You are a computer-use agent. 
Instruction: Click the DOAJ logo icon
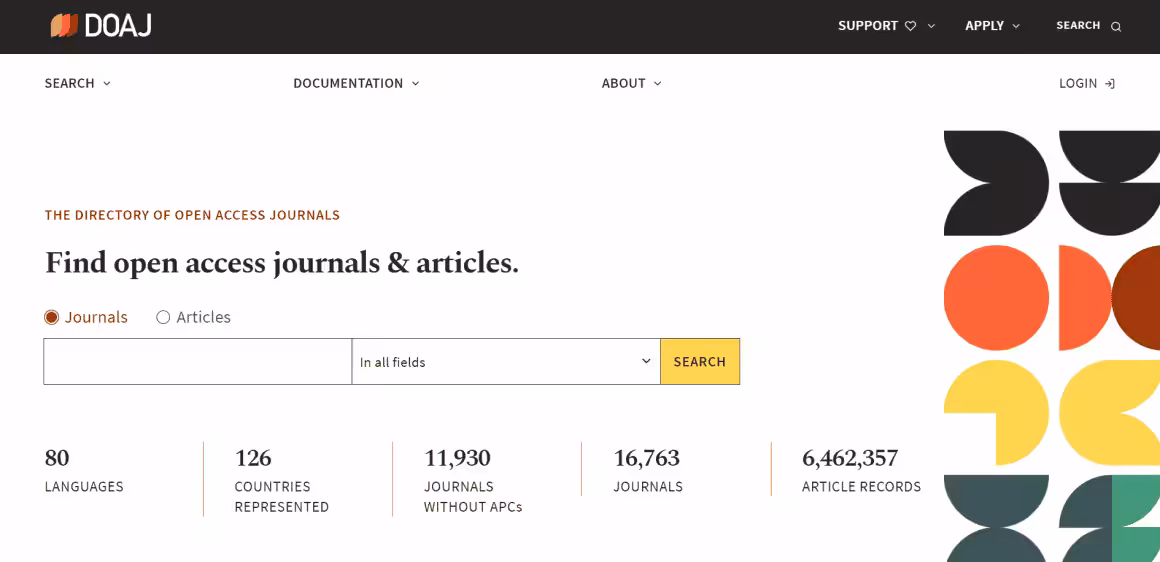[x=64, y=26]
